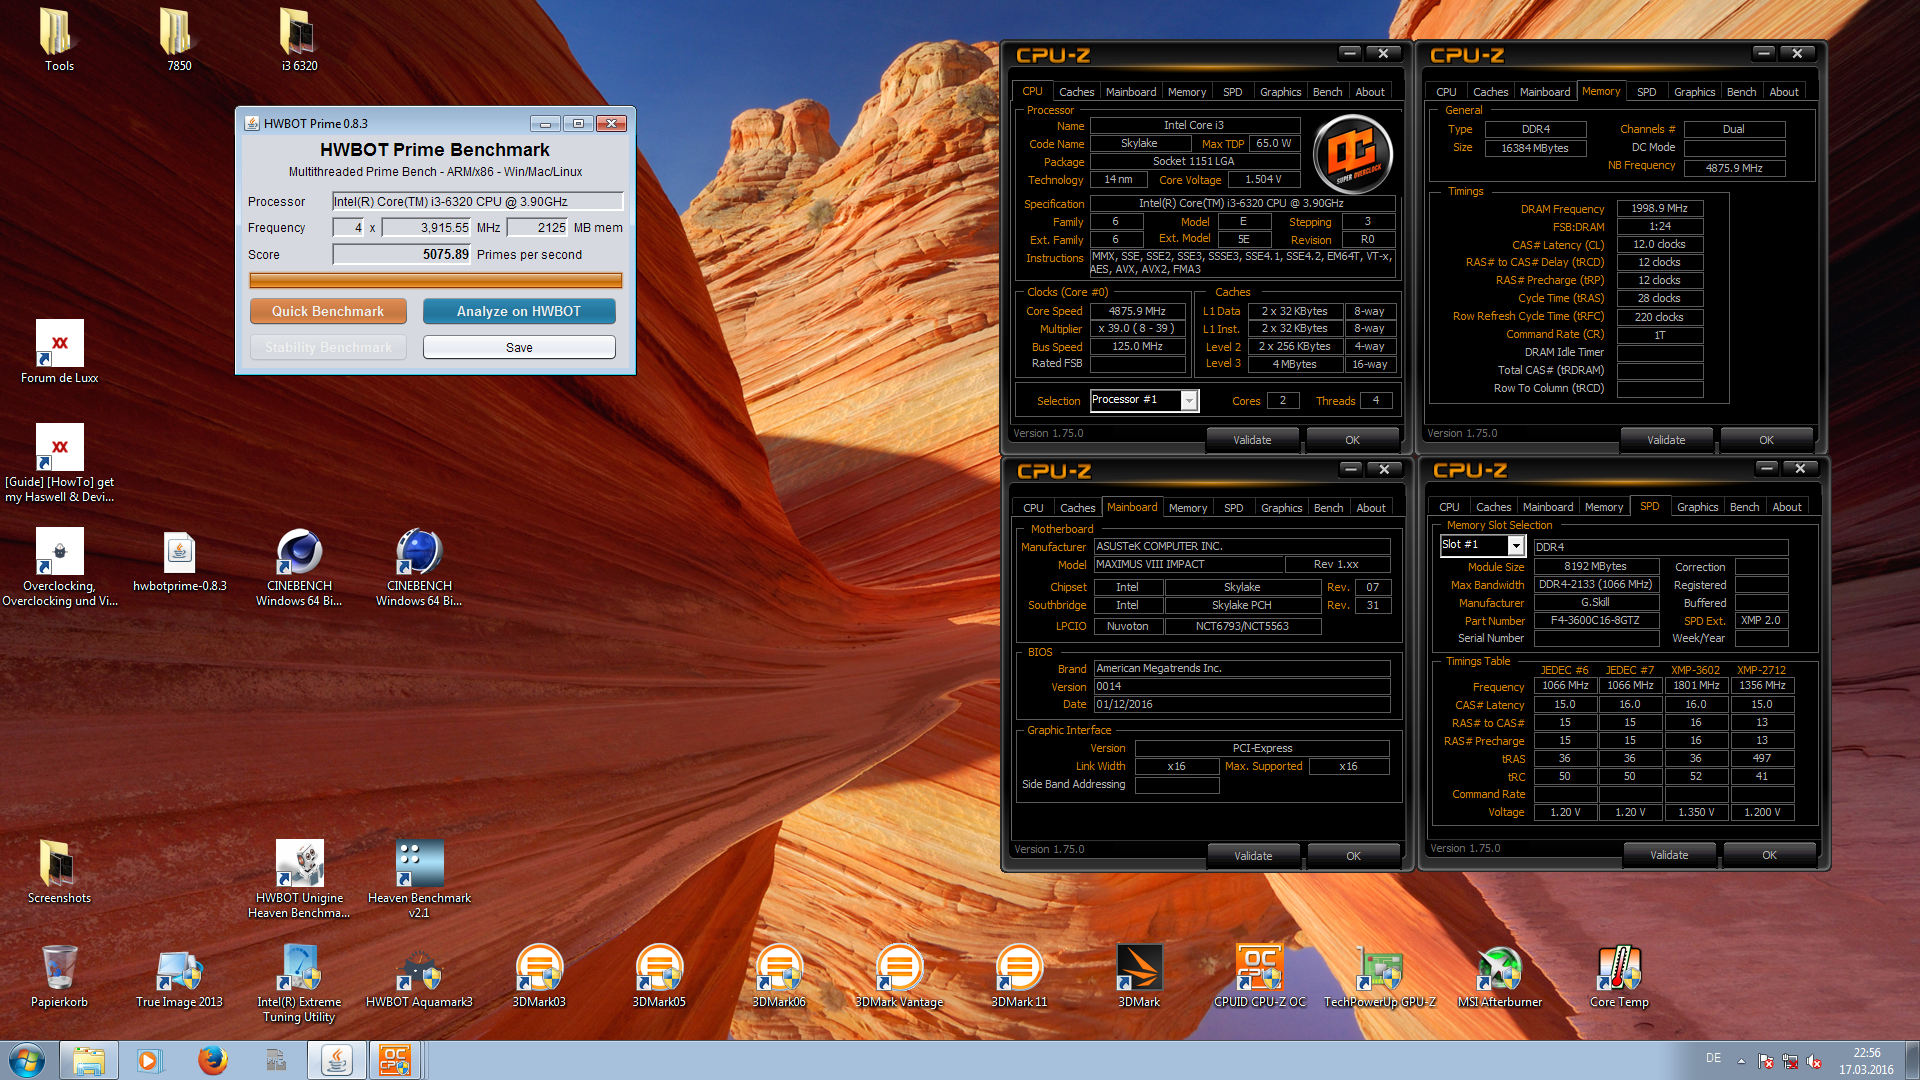The image size is (1920, 1080).
Task: Open Windows Start menu orb
Action: 27,1060
